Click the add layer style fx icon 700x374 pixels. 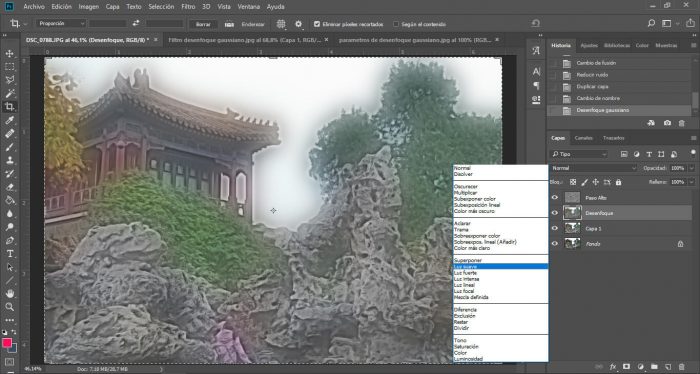tap(613, 367)
